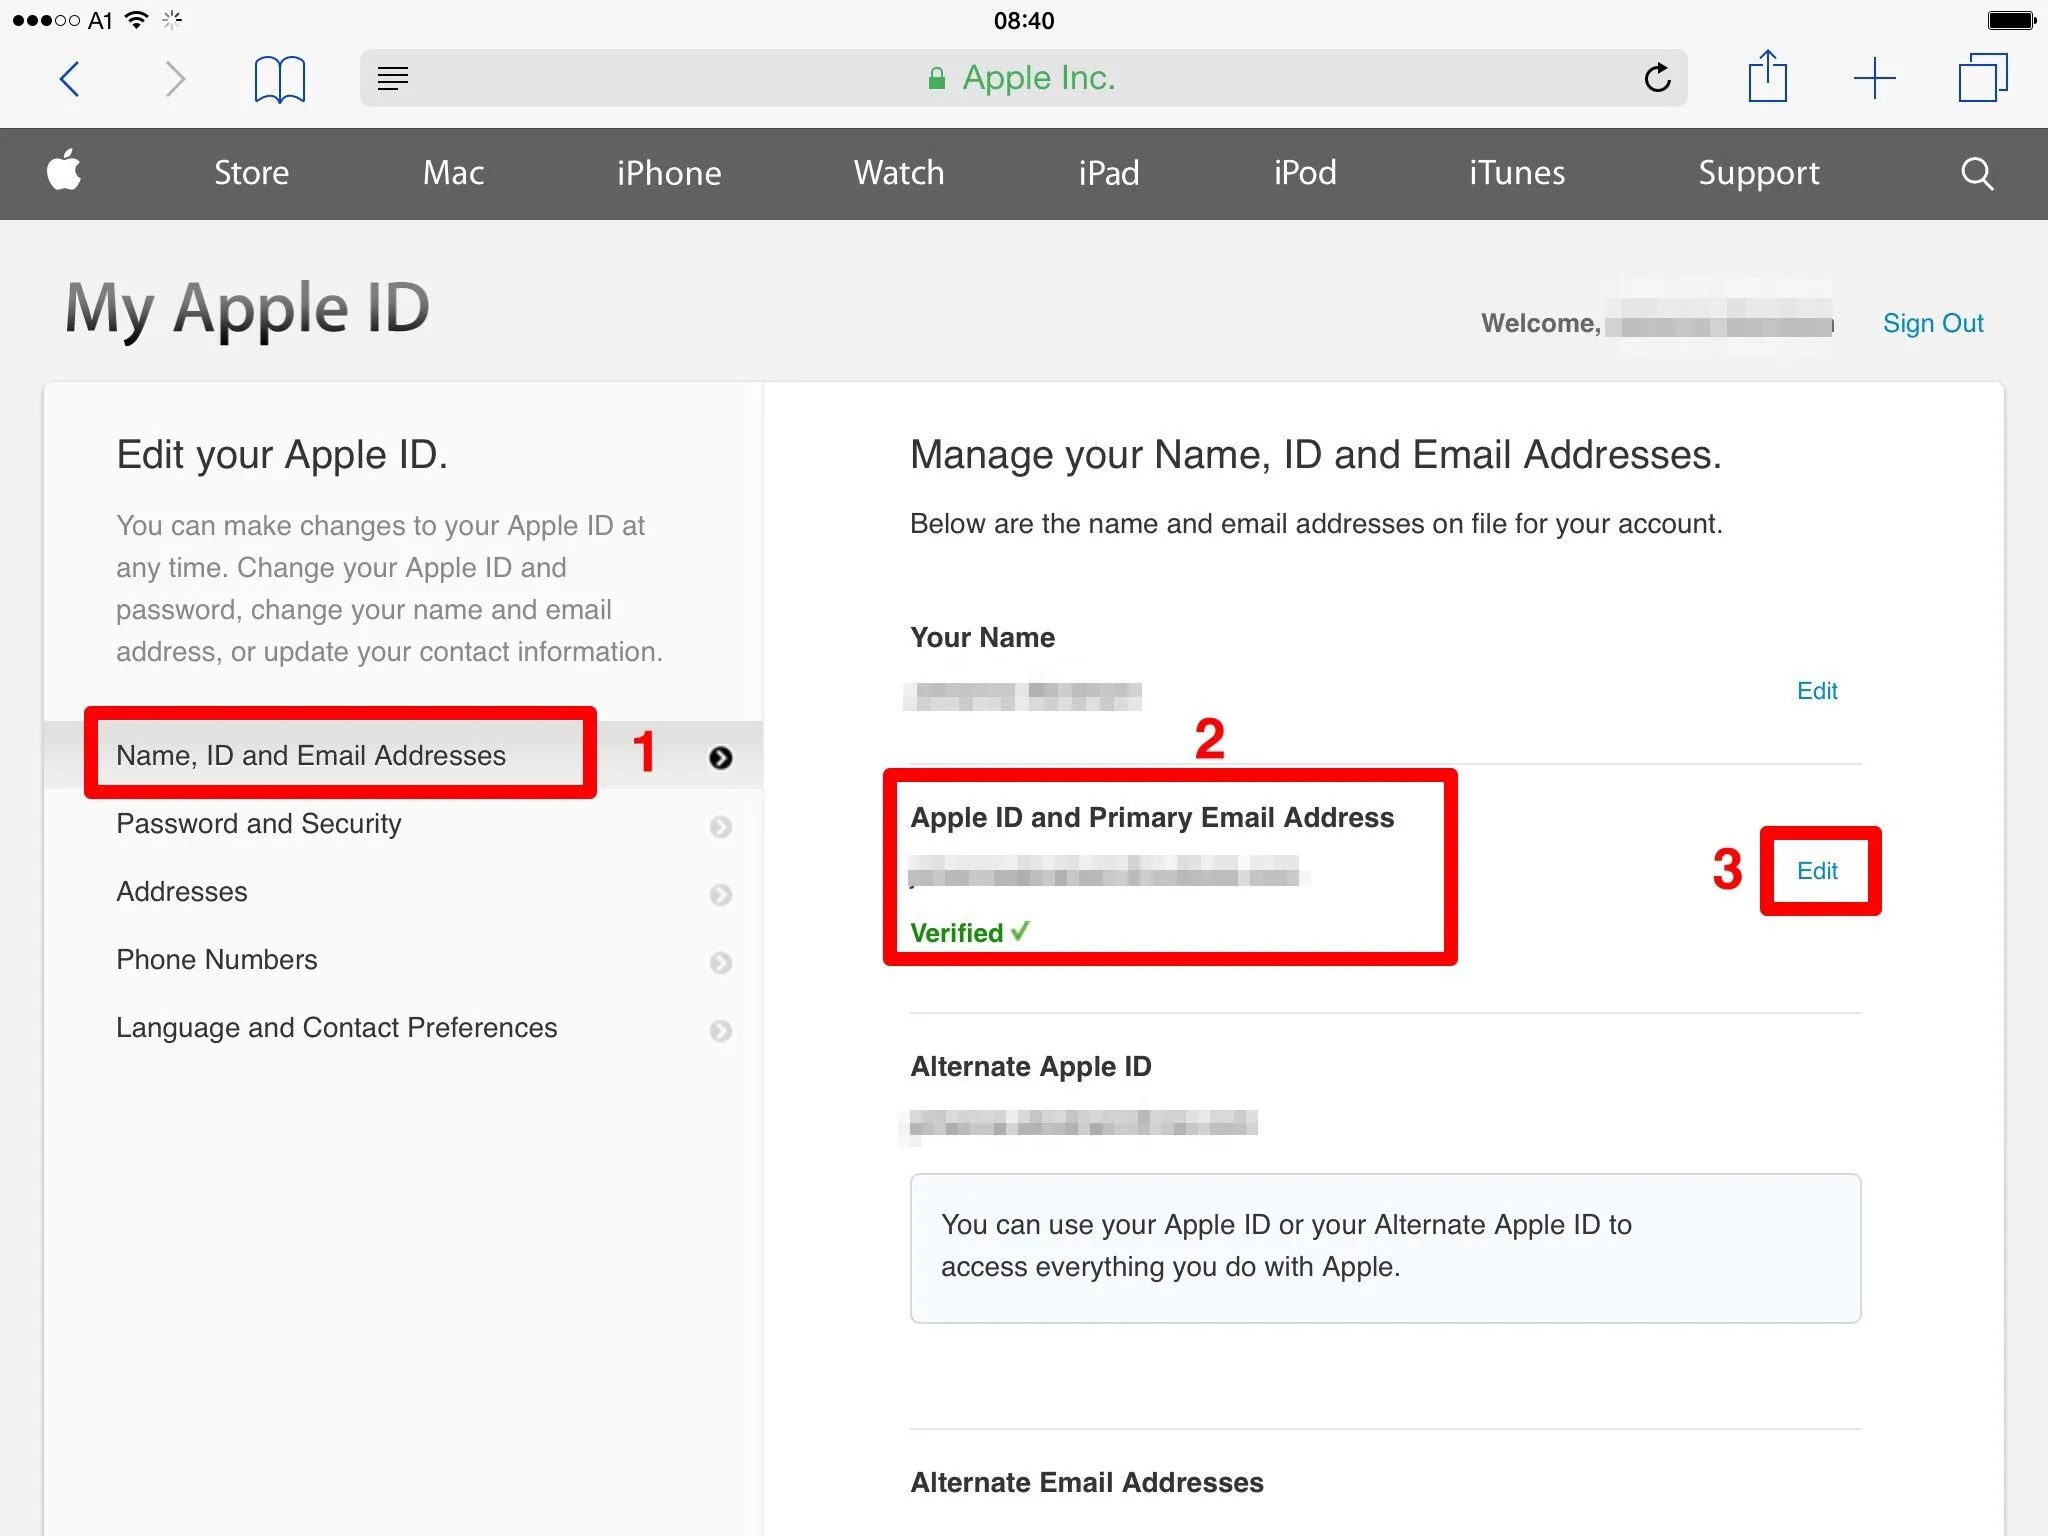
Task: Click Edit link next to Your Name
Action: point(1817,691)
